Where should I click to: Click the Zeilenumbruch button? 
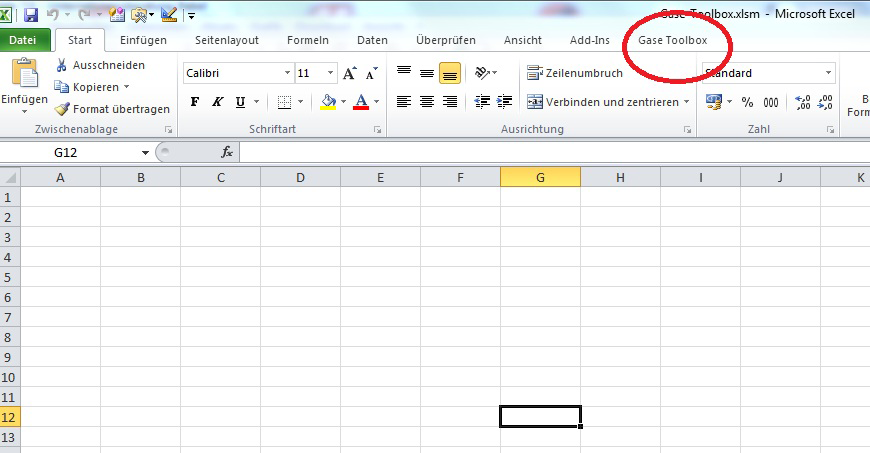[x=575, y=73]
